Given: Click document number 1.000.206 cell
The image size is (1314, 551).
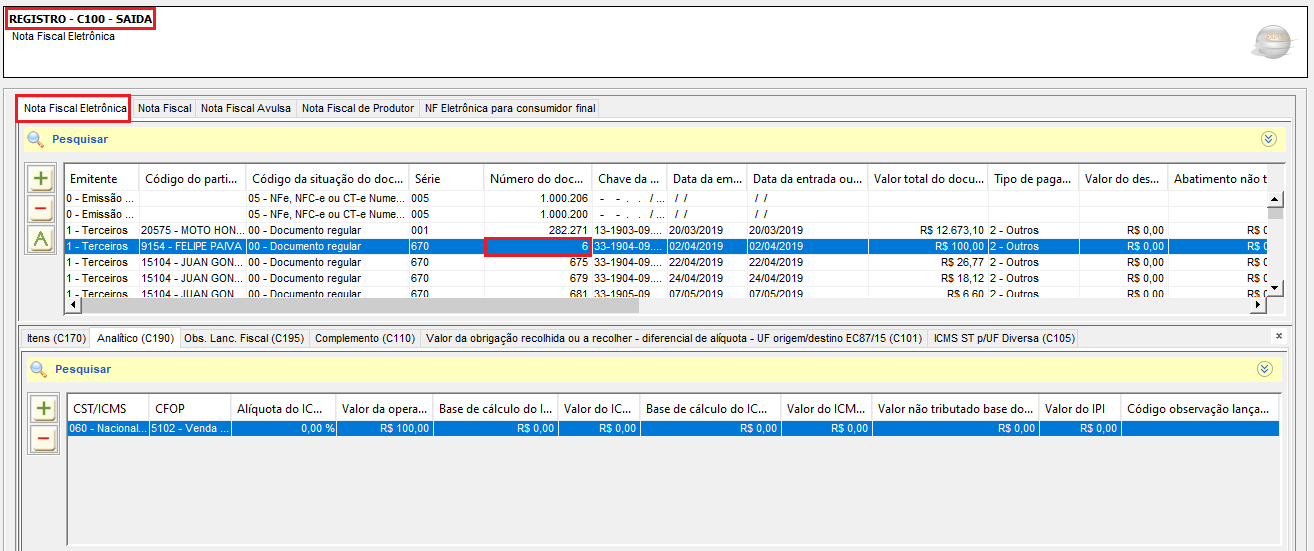Looking at the screenshot, I should 538,198.
